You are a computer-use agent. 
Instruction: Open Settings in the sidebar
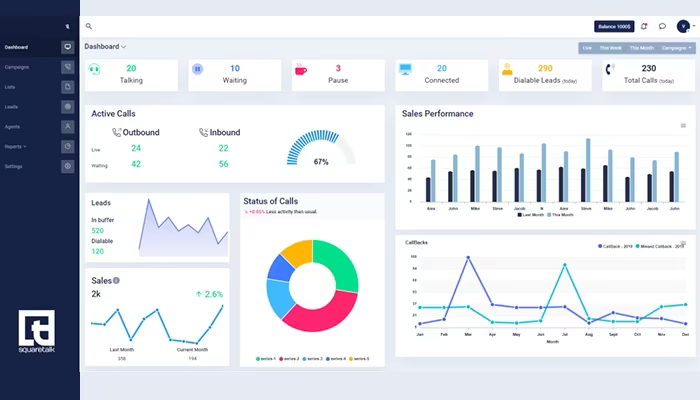point(13,166)
